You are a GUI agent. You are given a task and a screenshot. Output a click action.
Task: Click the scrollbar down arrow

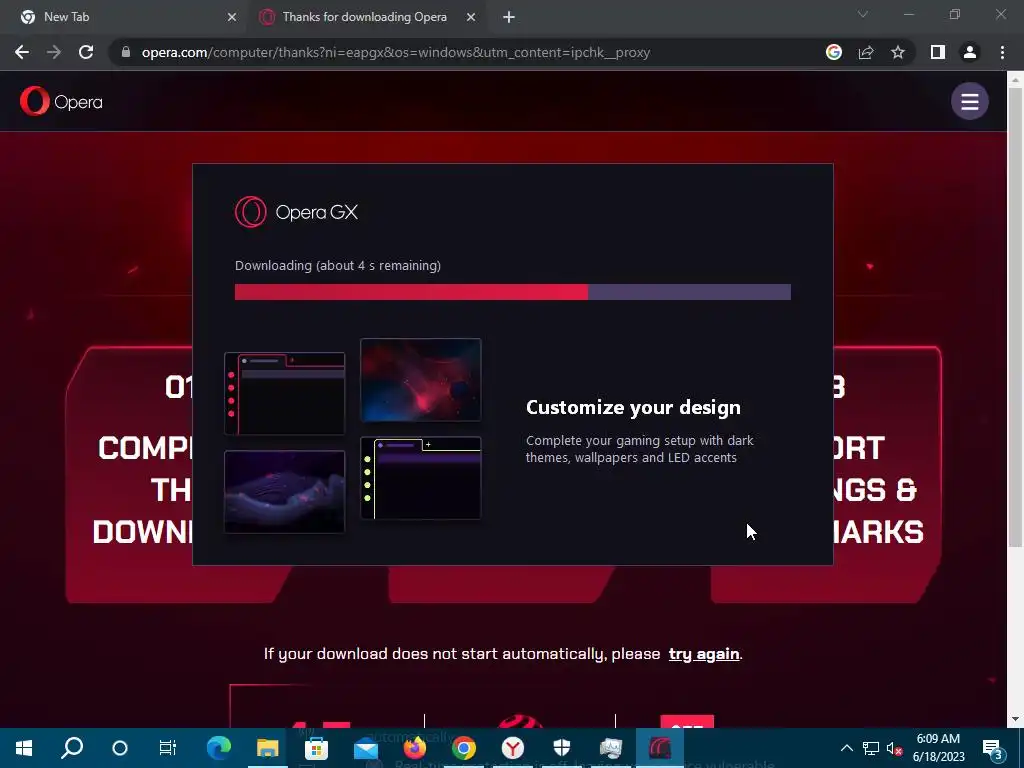click(x=1015, y=719)
